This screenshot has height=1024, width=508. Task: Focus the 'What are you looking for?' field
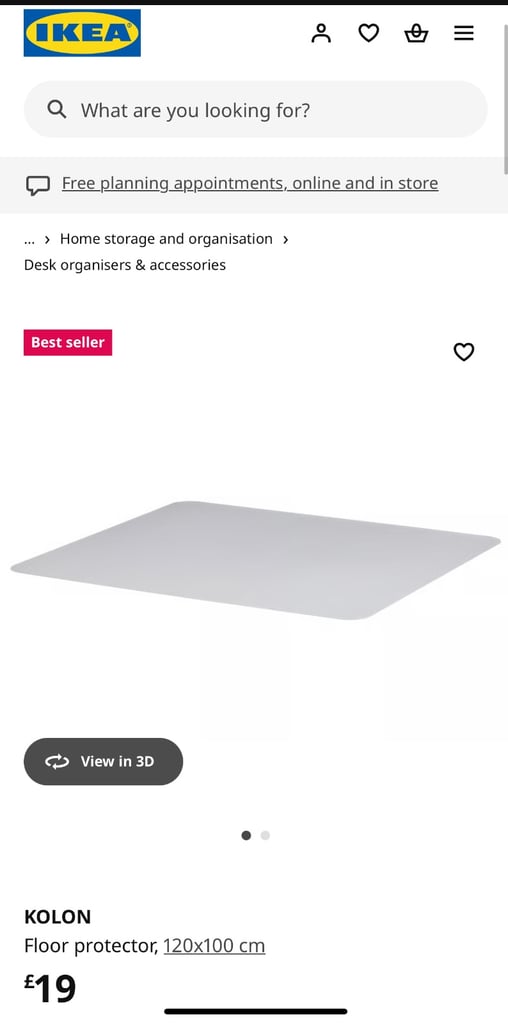[x=255, y=110]
